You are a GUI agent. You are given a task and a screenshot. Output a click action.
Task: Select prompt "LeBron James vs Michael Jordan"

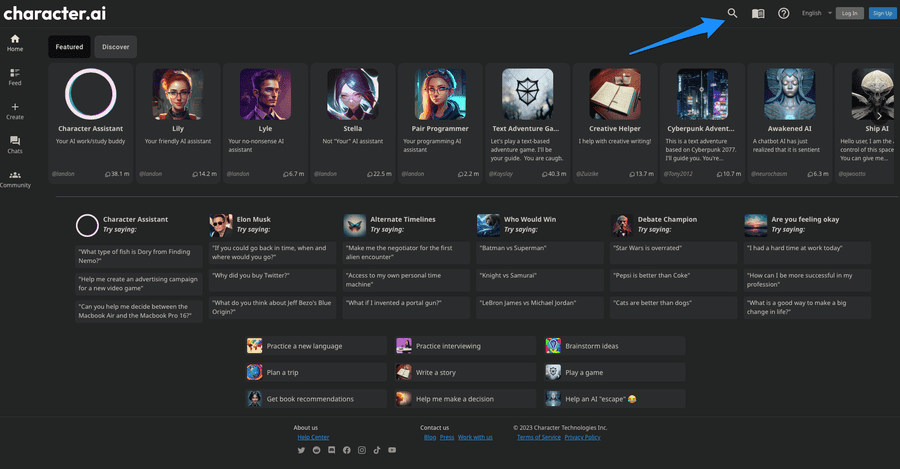(x=540, y=308)
